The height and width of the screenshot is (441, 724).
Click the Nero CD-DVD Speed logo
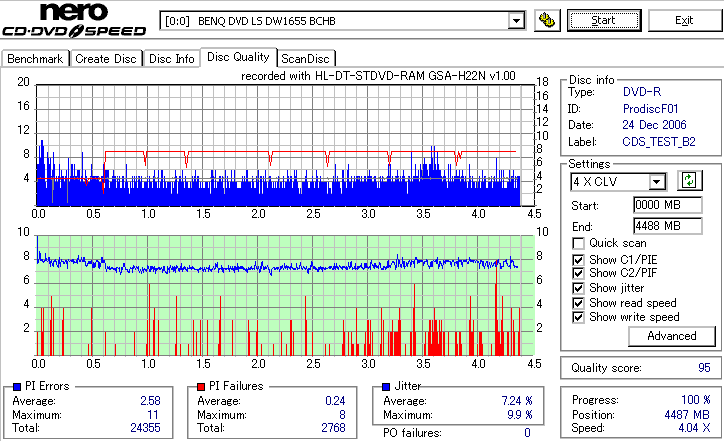74,20
